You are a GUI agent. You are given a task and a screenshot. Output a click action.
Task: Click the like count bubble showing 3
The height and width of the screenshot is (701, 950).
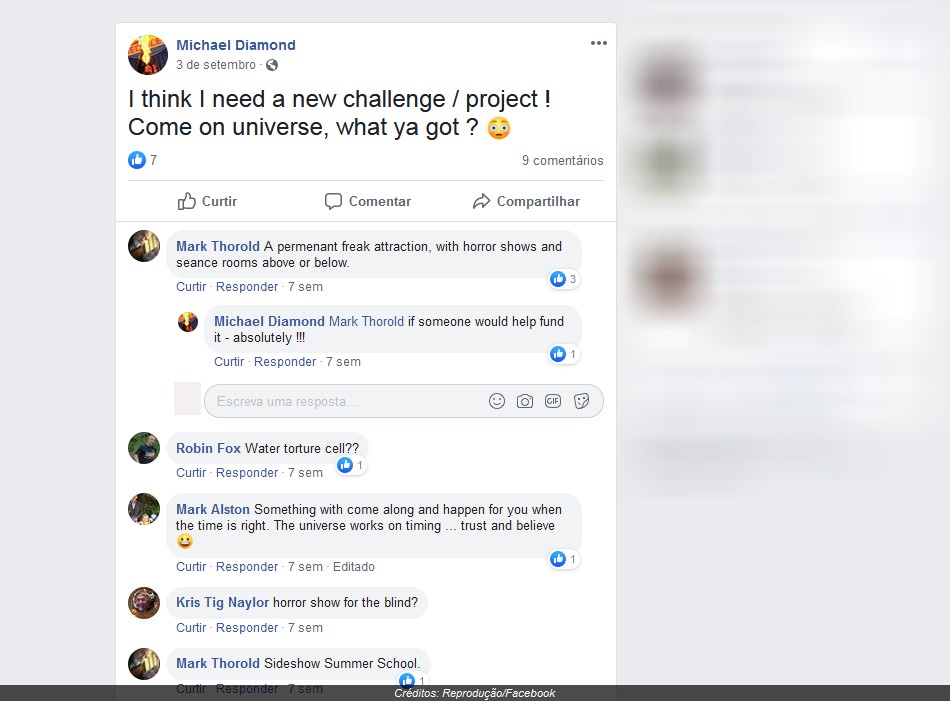563,279
